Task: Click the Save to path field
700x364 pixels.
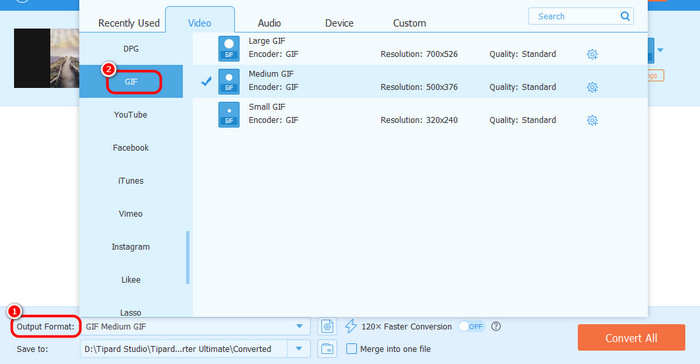Action: 184,349
